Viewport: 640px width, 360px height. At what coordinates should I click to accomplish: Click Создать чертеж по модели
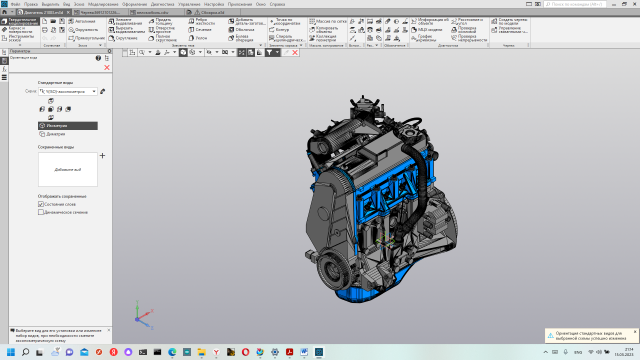pos(509,21)
